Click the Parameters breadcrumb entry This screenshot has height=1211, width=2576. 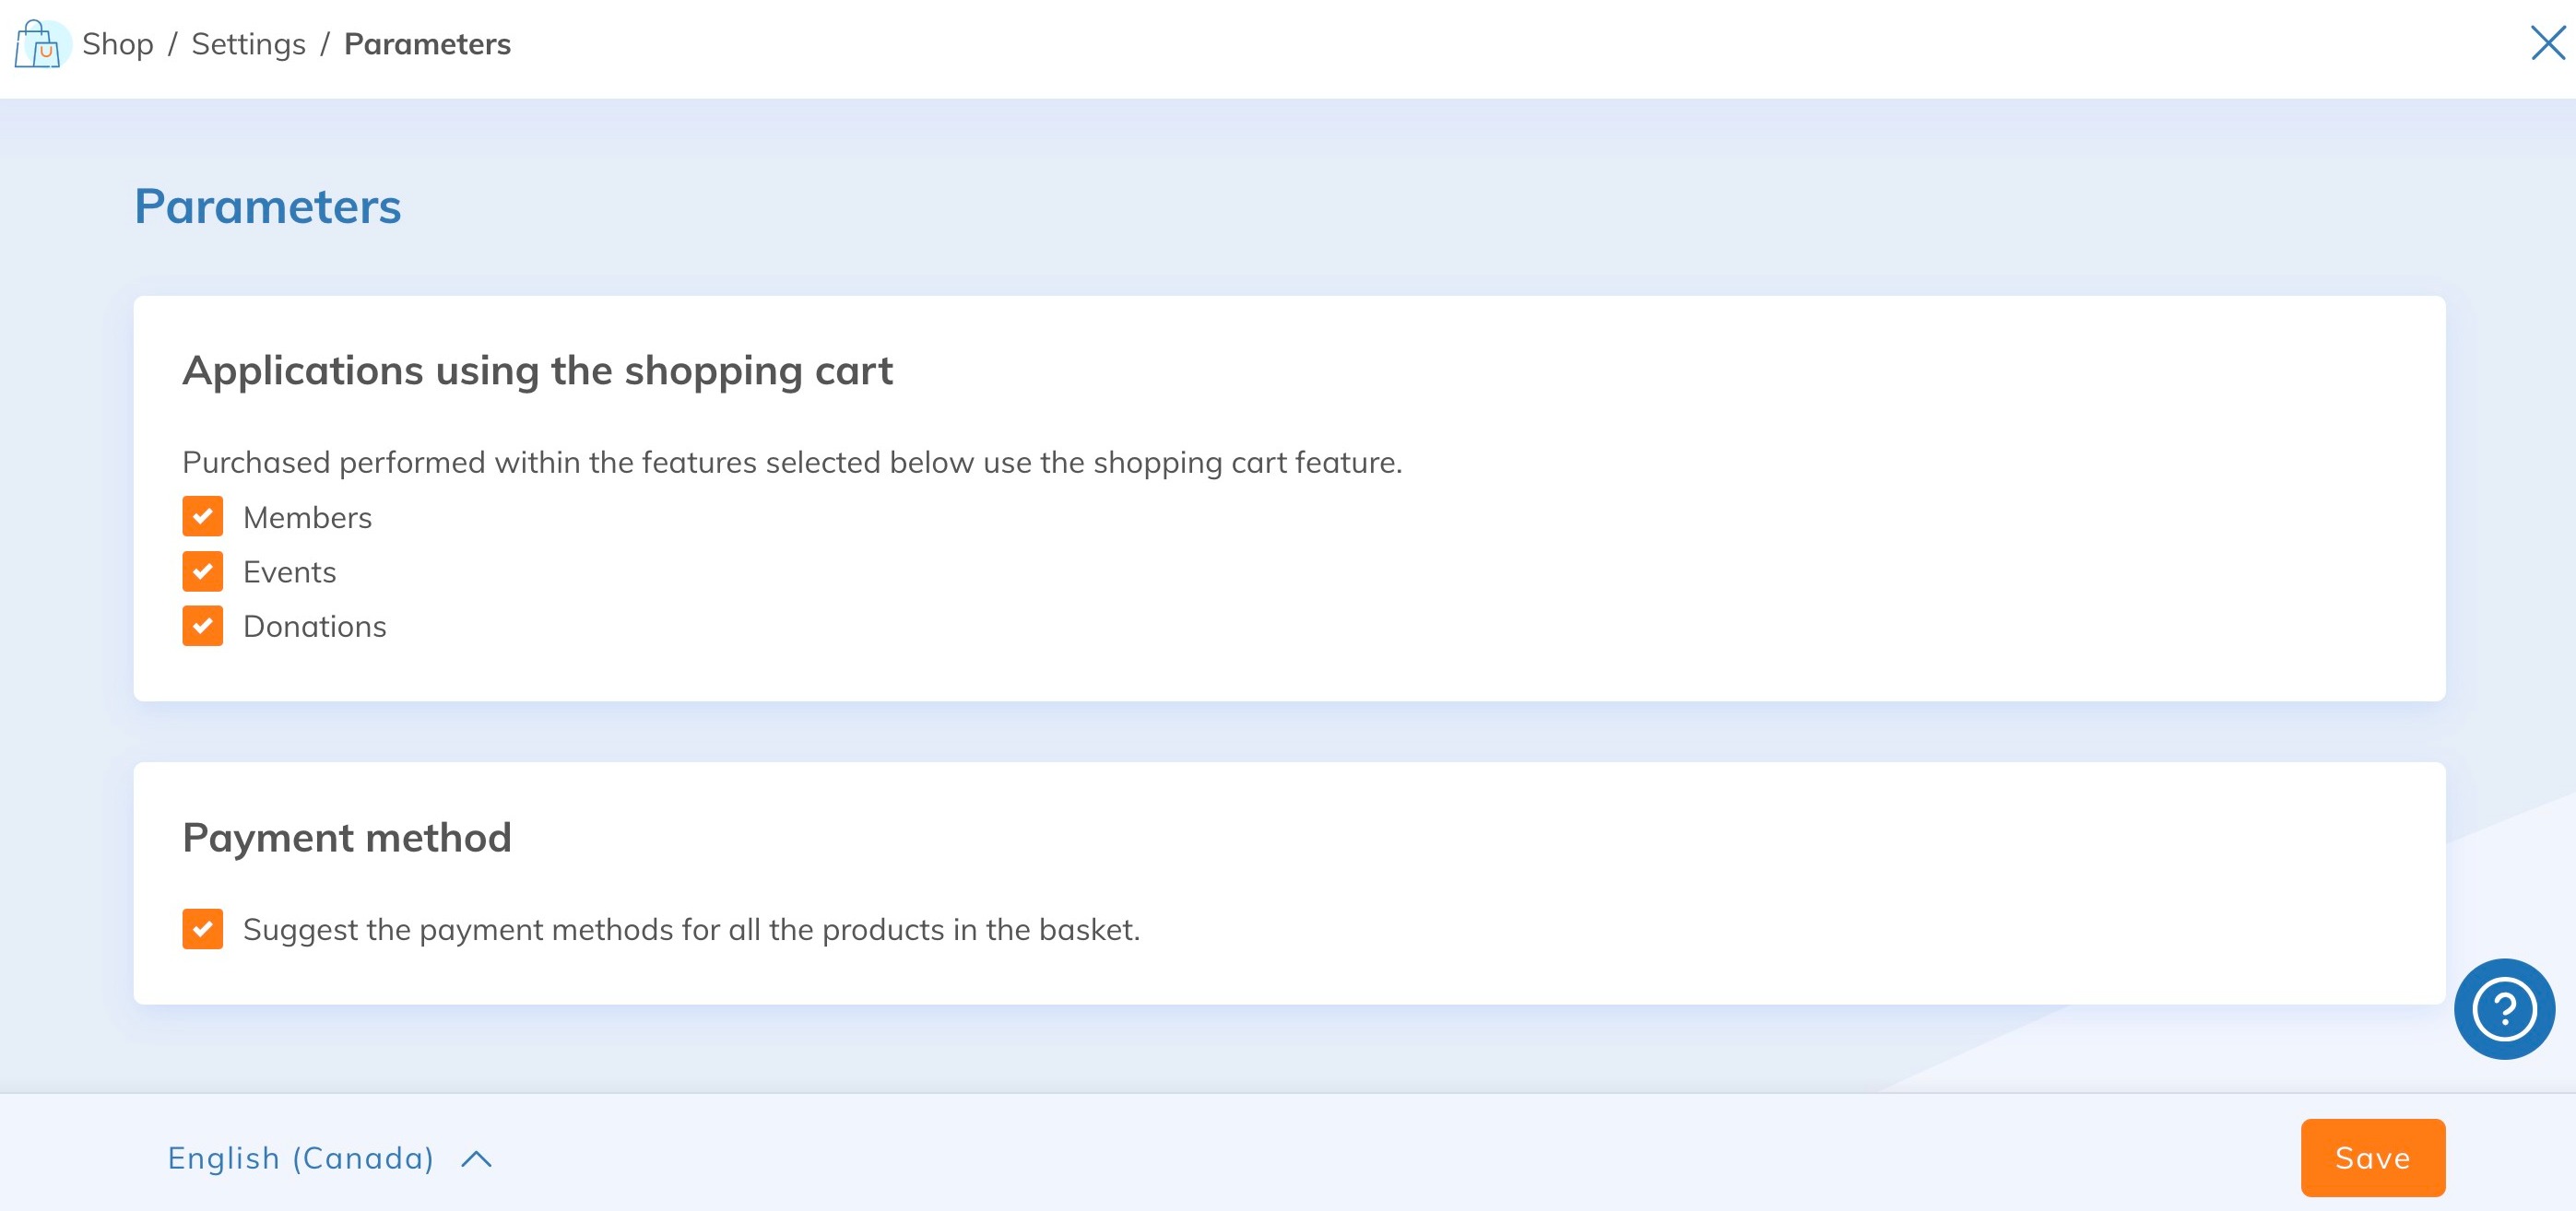427,43
